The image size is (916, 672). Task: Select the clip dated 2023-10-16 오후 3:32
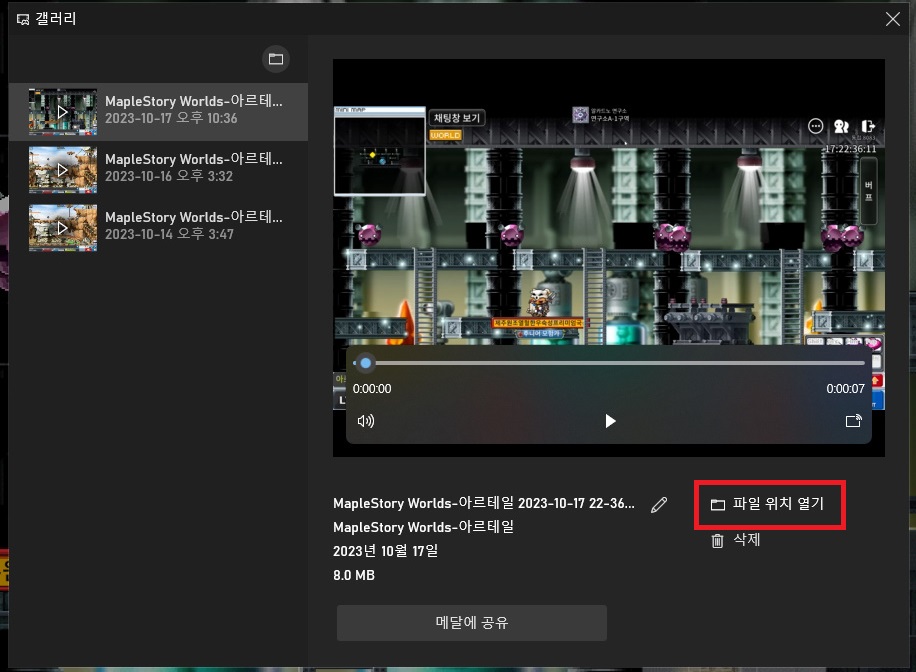coord(158,169)
